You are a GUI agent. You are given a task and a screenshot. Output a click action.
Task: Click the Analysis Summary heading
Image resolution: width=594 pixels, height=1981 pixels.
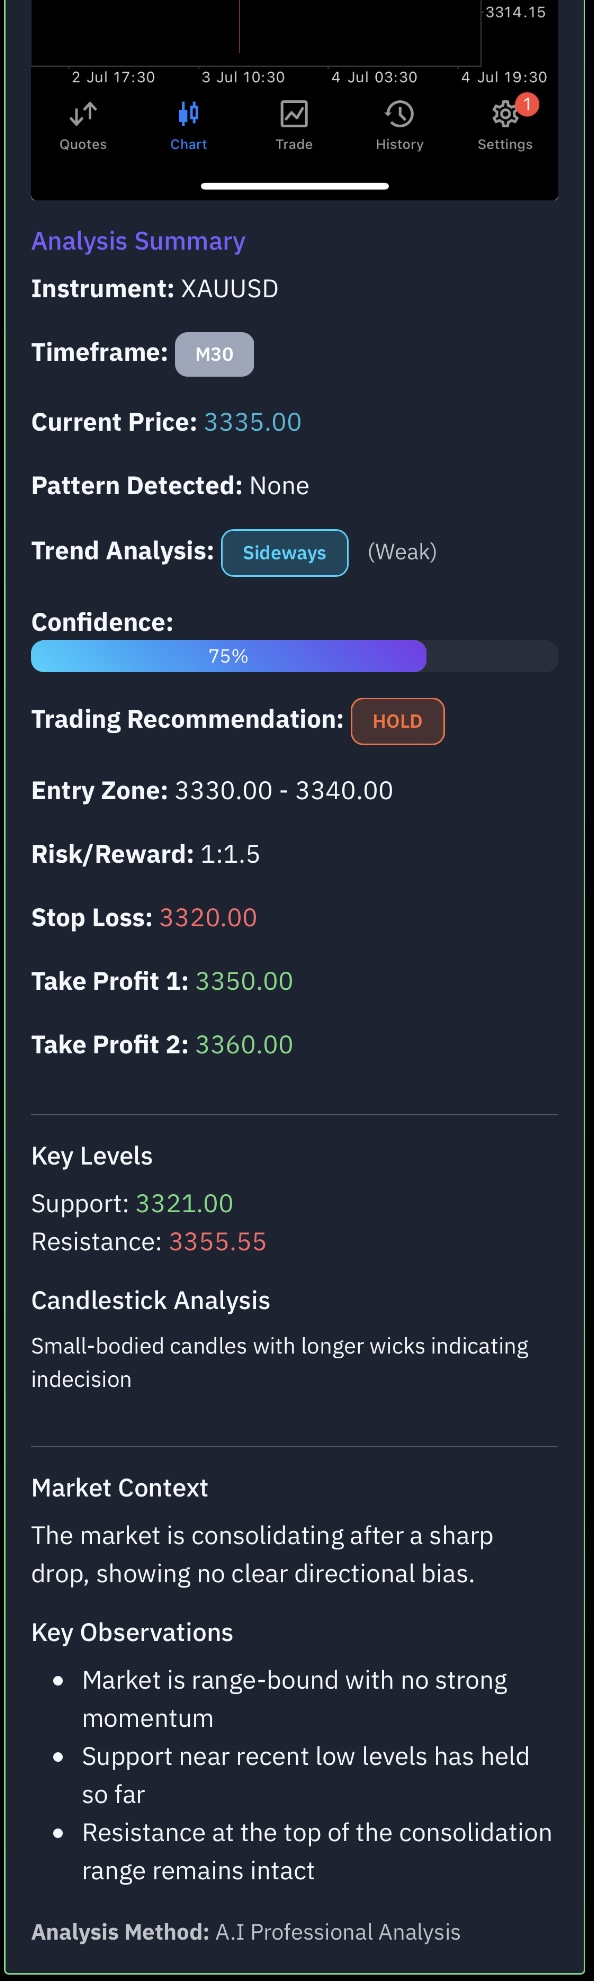(137, 241)
